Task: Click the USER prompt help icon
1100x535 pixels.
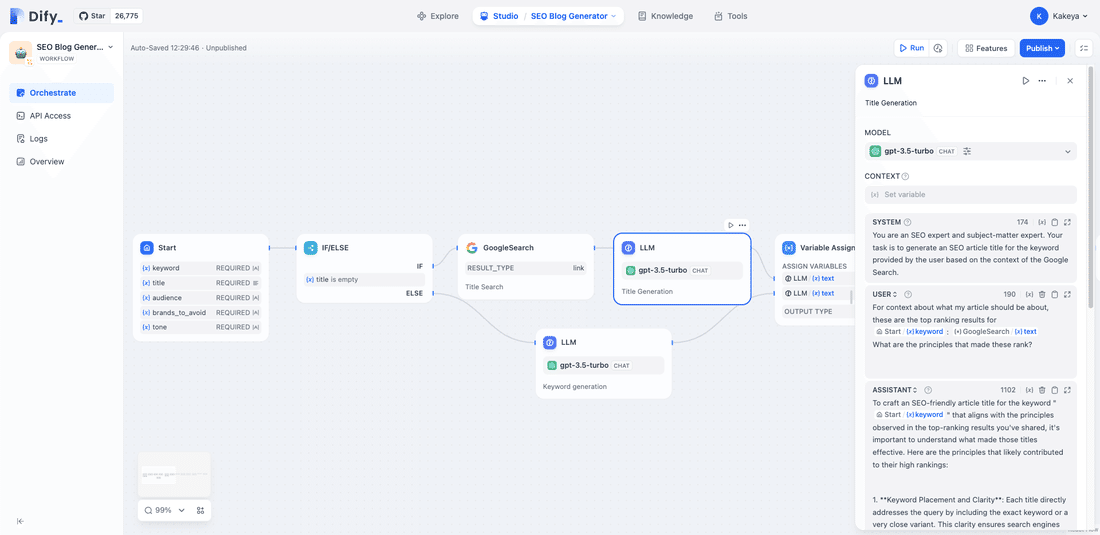Action: coord(908,294)
